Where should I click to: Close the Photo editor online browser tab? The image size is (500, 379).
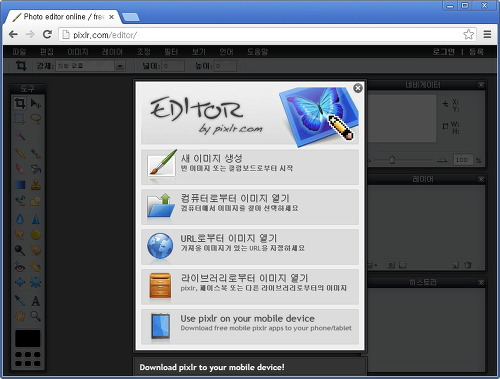pos(111,17)
